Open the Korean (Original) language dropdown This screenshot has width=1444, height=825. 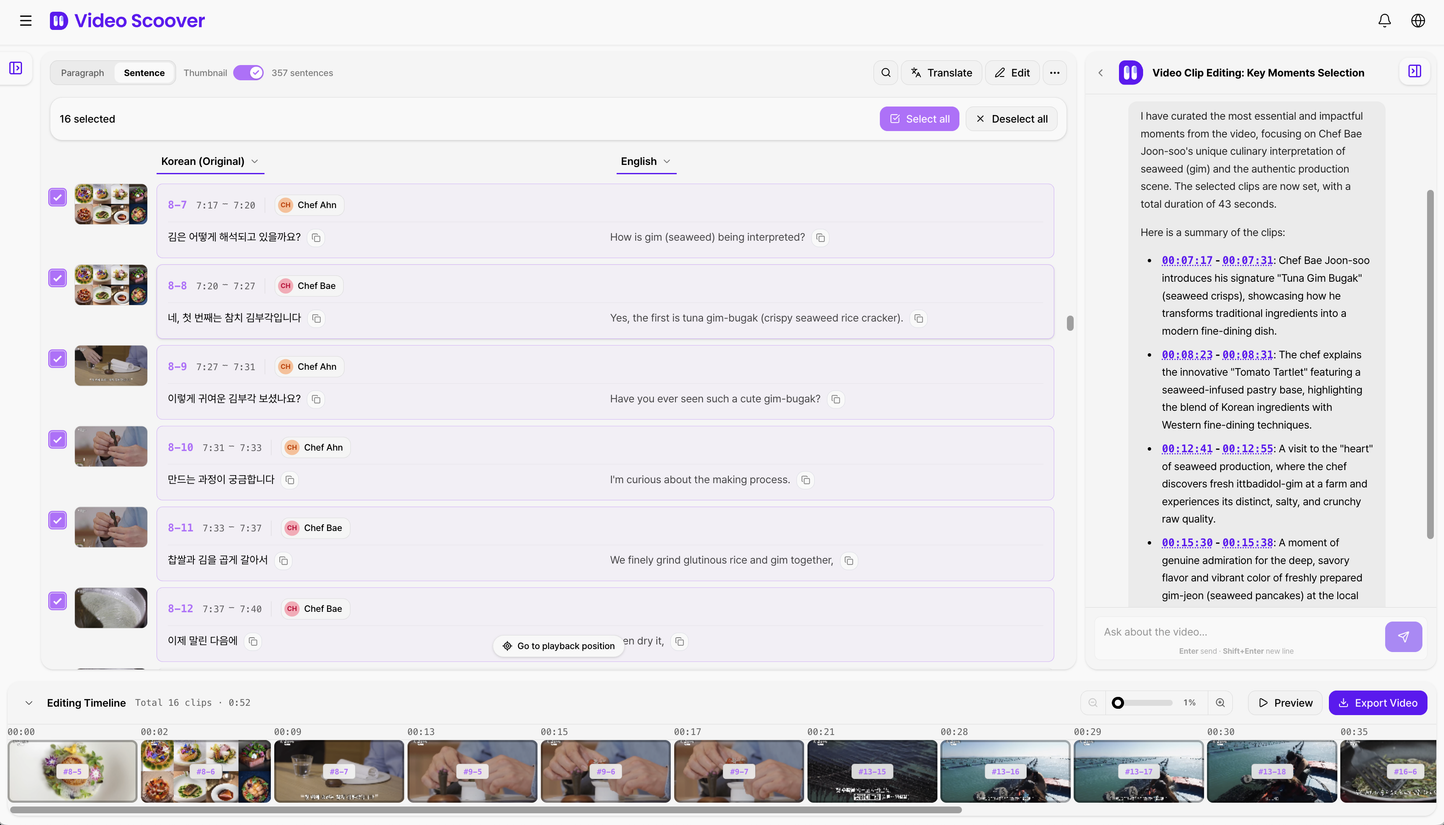(x=210, y=161)
